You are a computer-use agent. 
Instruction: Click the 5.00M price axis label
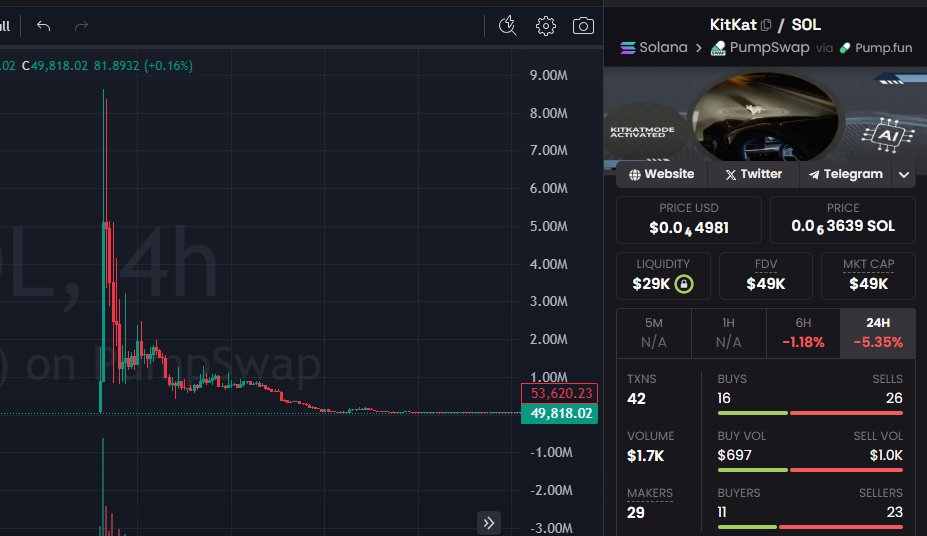[x=548, y=226]
